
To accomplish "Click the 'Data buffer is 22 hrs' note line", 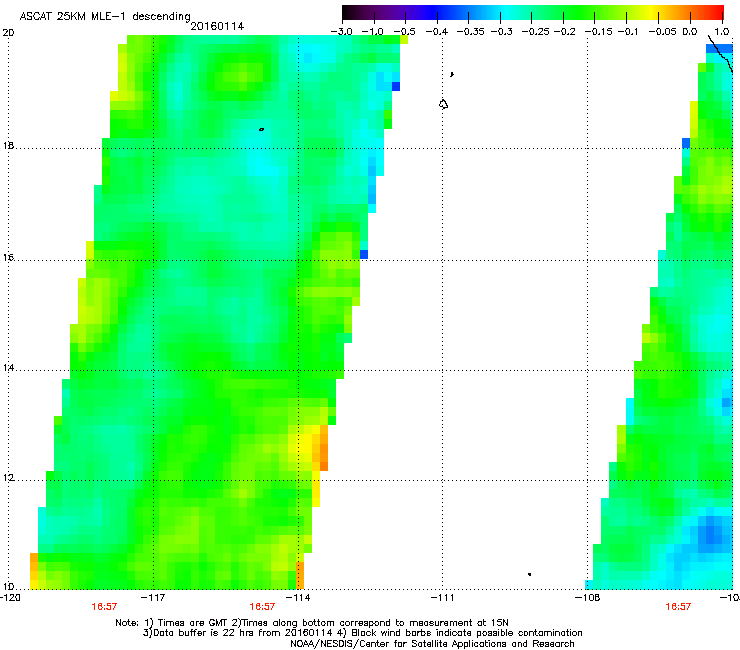I will click(362, 633).
